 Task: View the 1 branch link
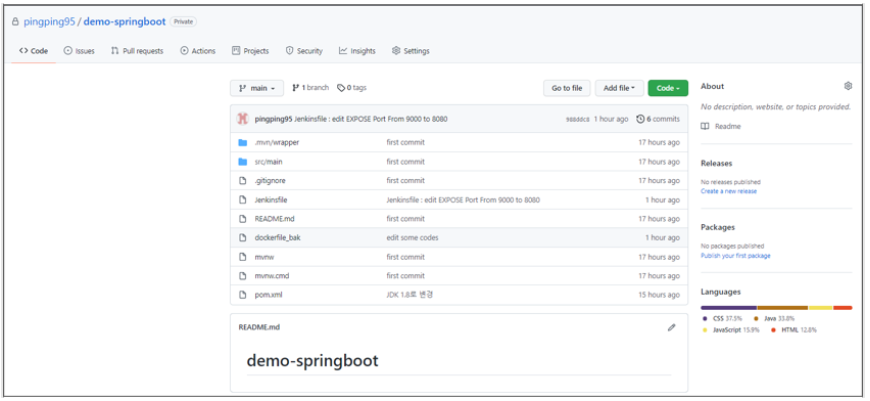point(311,88)
